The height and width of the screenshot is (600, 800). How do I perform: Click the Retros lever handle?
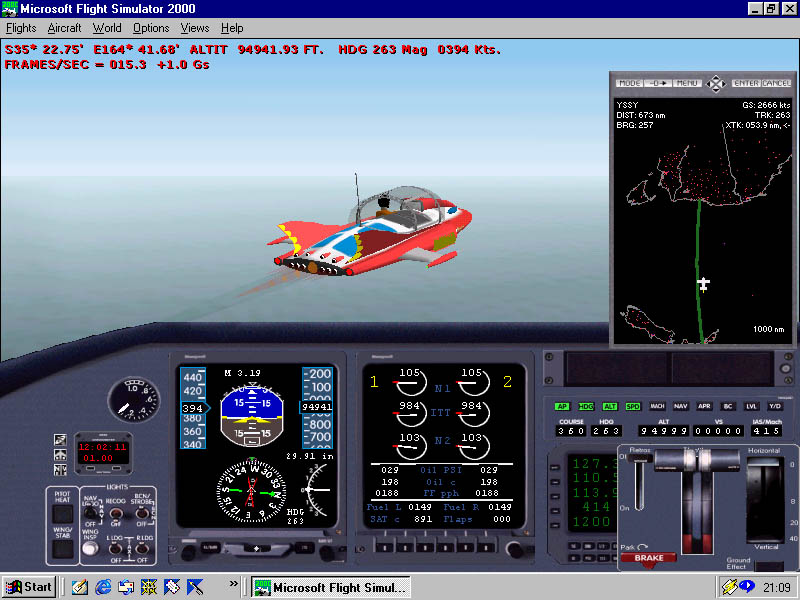pos(639,458)
